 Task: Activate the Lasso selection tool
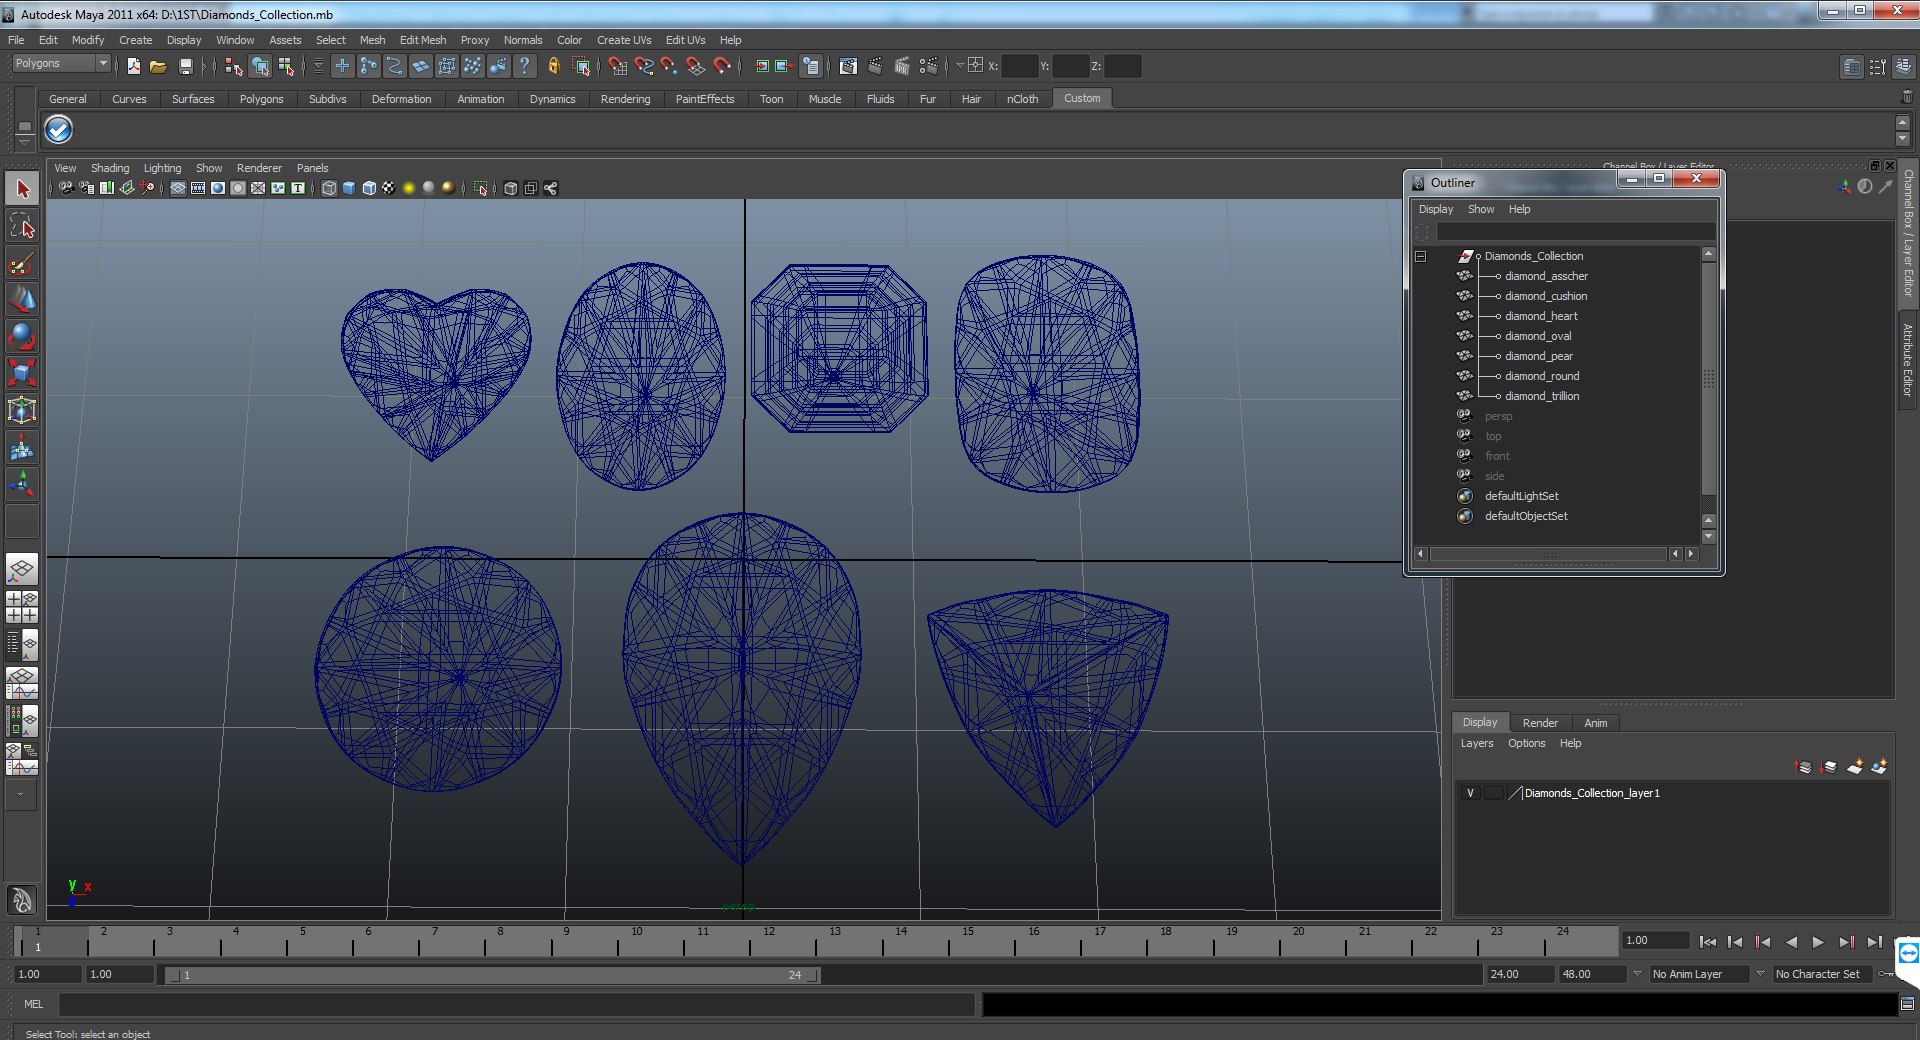tap(22, 226)
